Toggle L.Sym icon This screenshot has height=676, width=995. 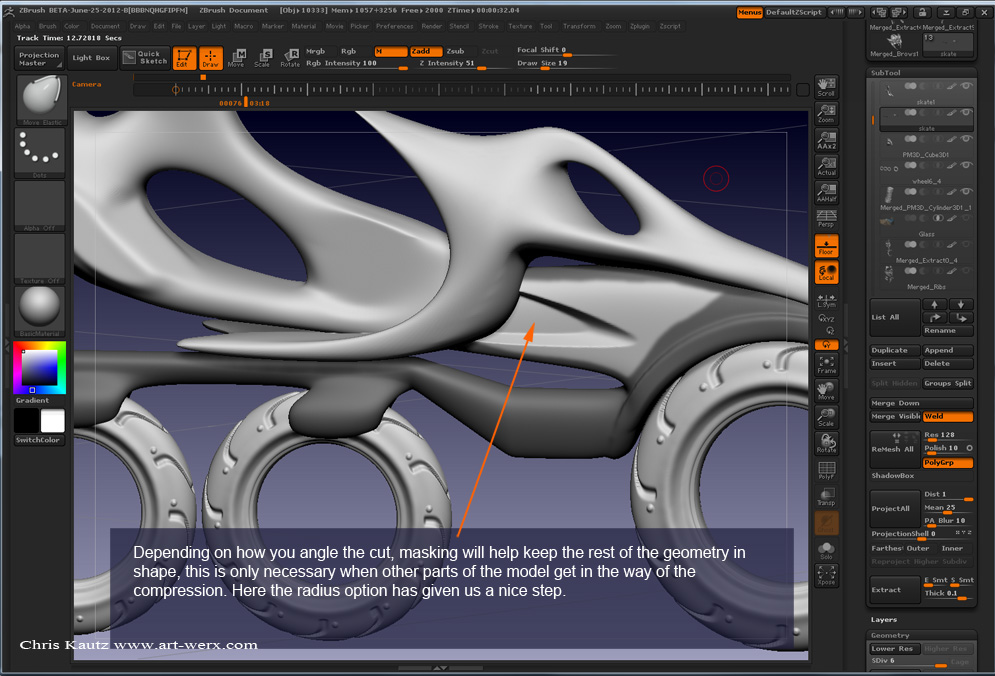point(826,301)
